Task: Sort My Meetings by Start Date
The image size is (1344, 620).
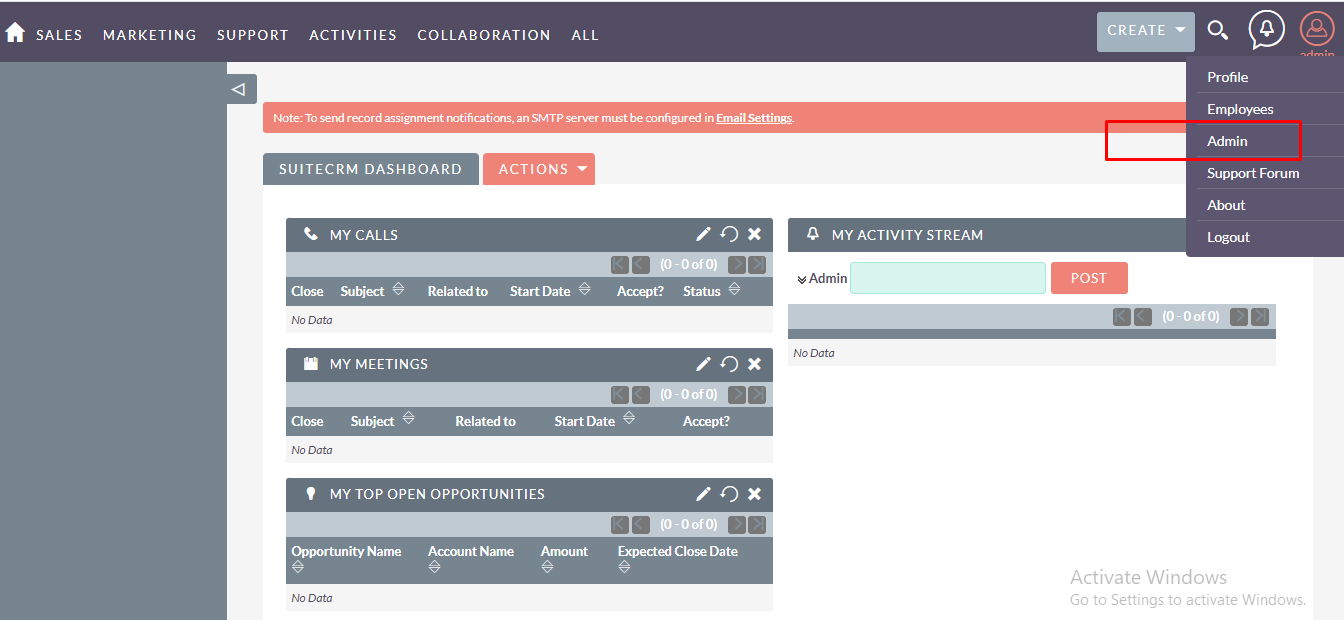Action: coord(628,420)
